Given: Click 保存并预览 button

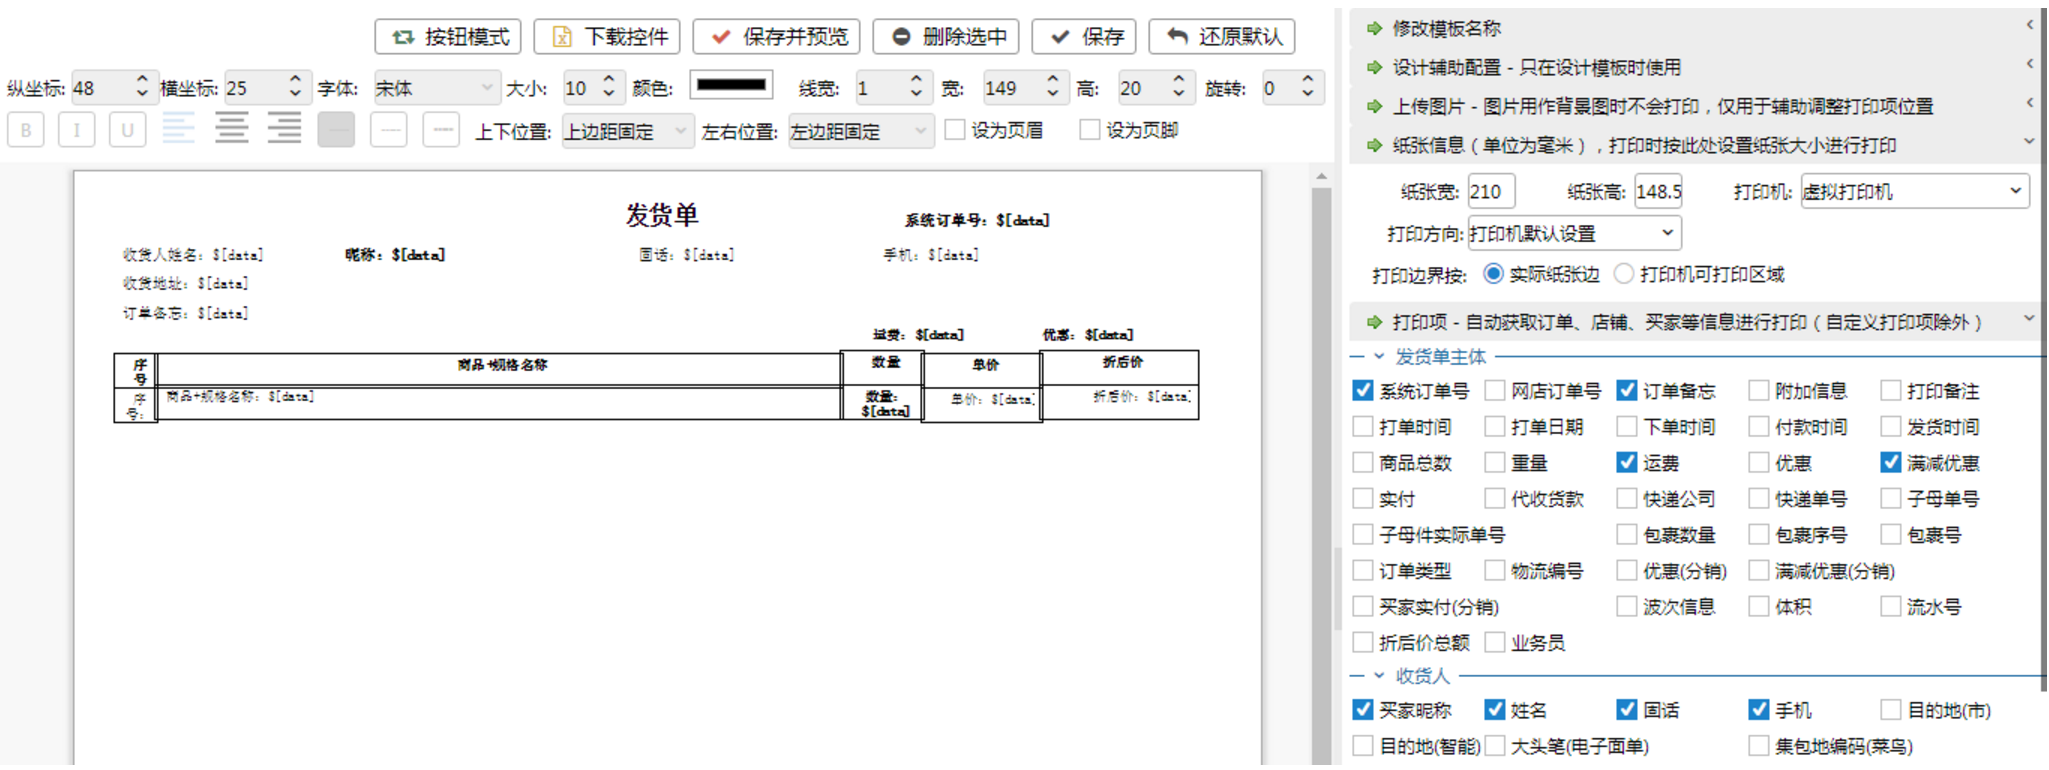Looking at the screenshot, I should (777, 37).
